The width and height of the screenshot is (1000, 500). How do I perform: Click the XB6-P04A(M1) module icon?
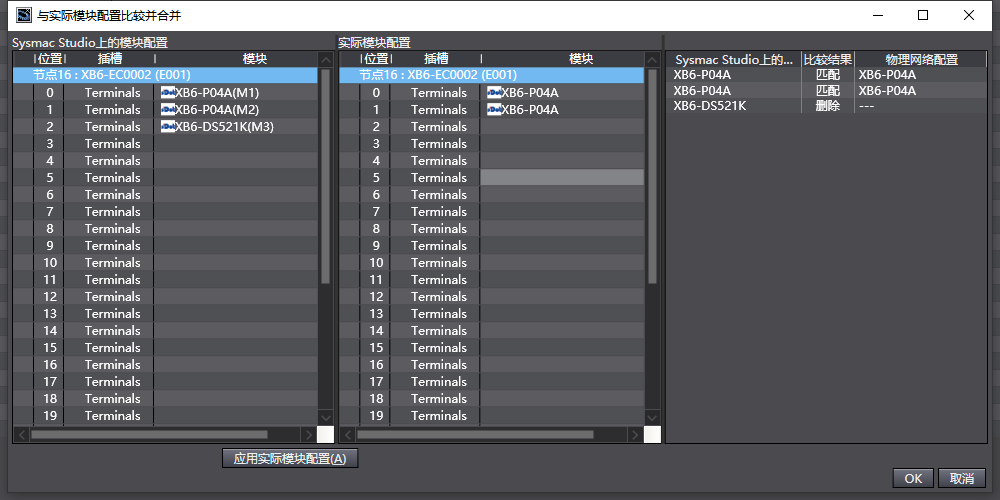[168, 92]
